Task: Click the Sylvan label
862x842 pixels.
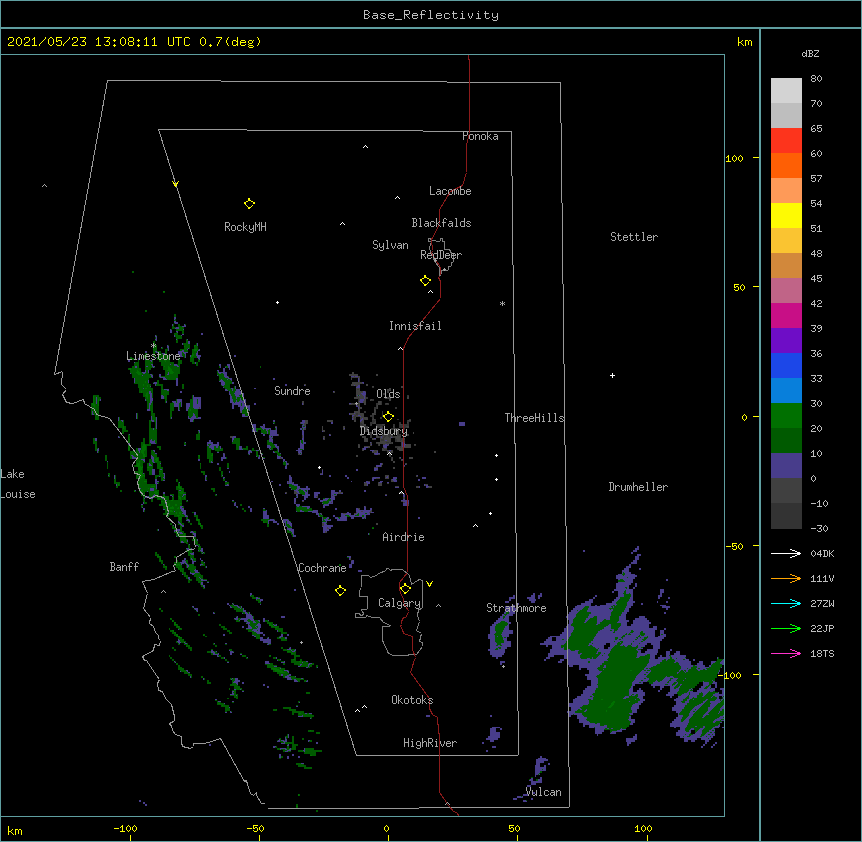Action: [390, 245]
